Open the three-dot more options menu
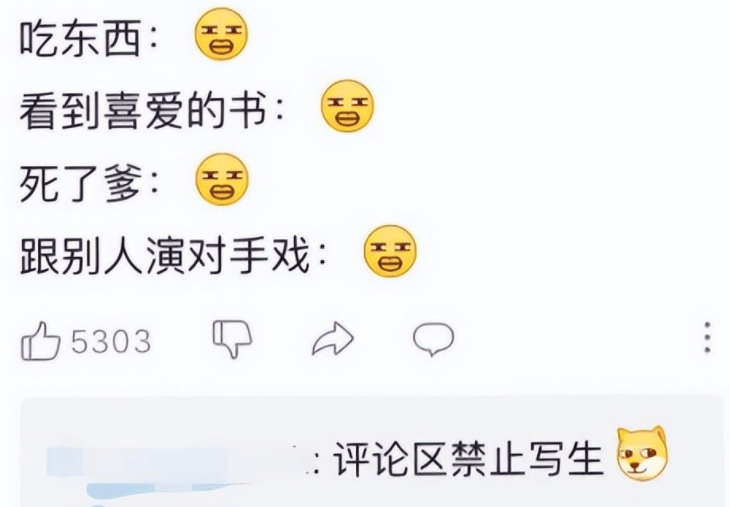 707,337
